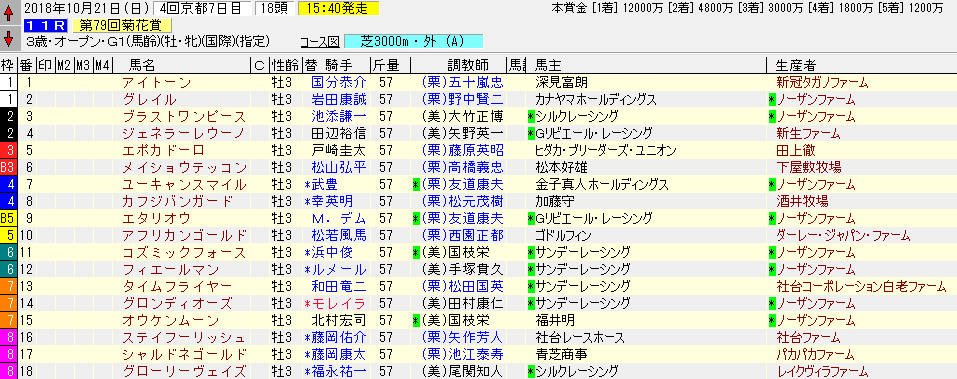
Task: Select horse name フィエールマン
Action: point(175,269)
